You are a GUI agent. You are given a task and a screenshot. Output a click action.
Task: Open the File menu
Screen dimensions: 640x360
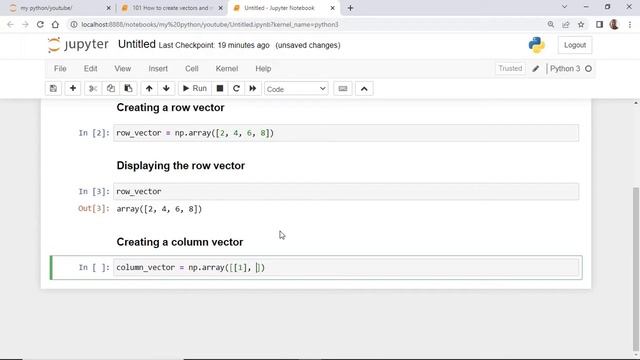60,69
